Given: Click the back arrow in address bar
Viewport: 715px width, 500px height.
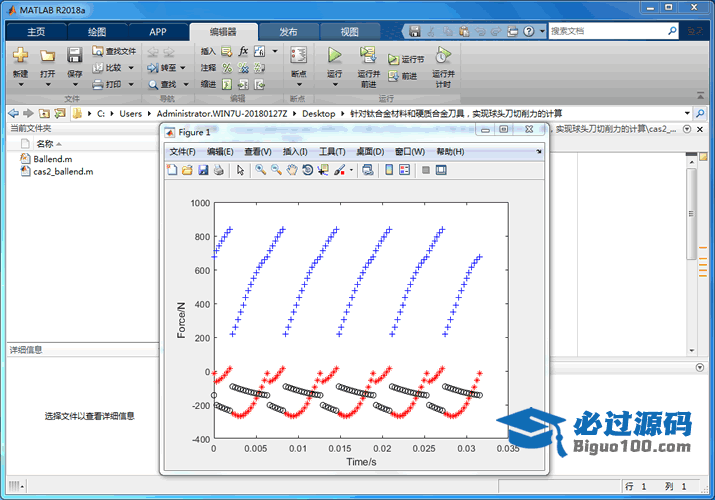Looking at the screenshot, I should click(x=14, y=113).
